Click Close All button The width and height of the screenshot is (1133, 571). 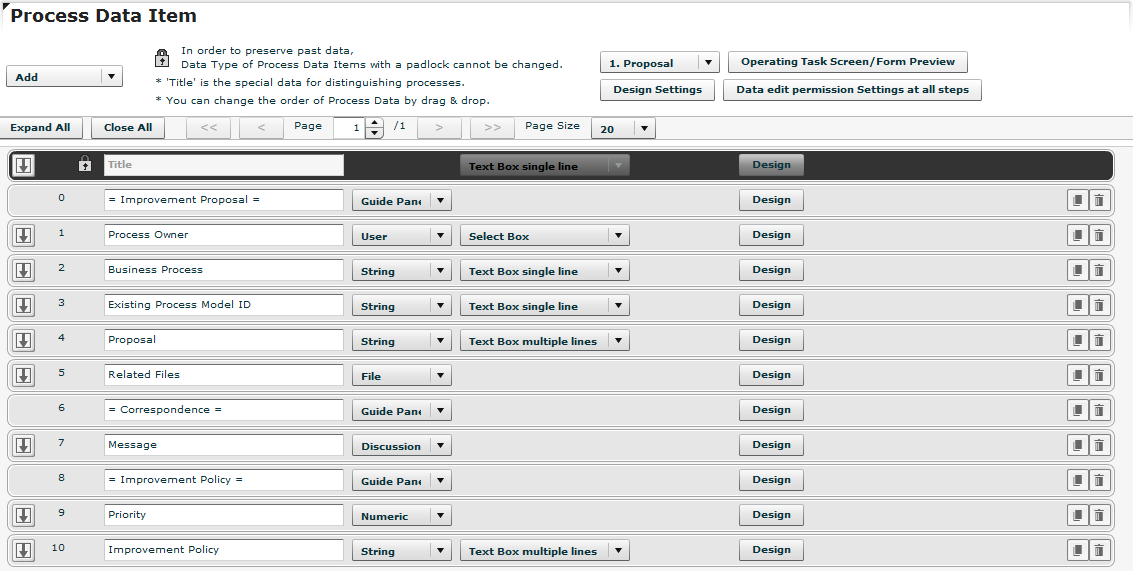[x=128, y=128]
